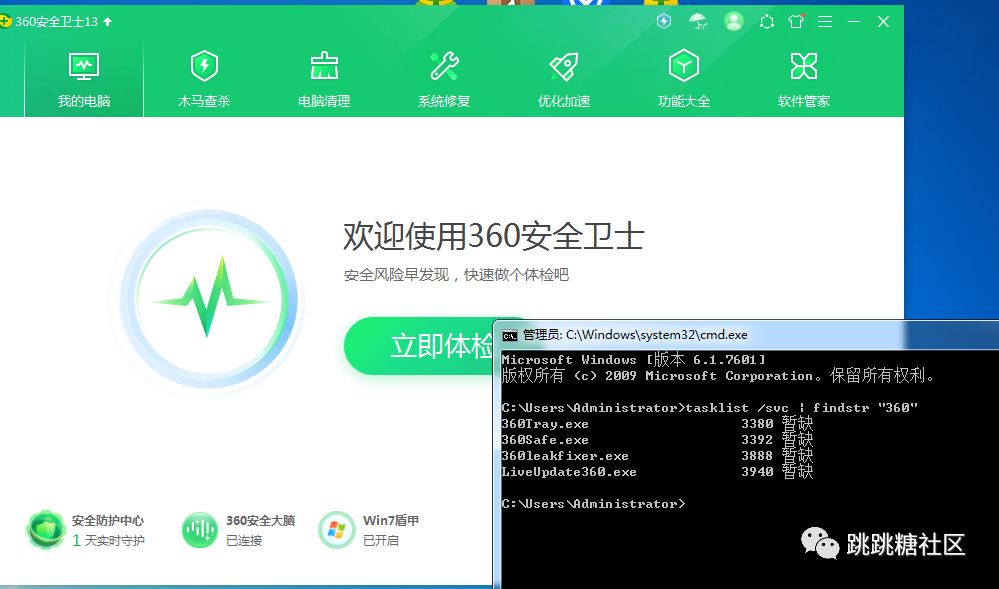The image size is (999, 589).
Task: Click PID 3380 in cmd output
Action: [758, 424]
